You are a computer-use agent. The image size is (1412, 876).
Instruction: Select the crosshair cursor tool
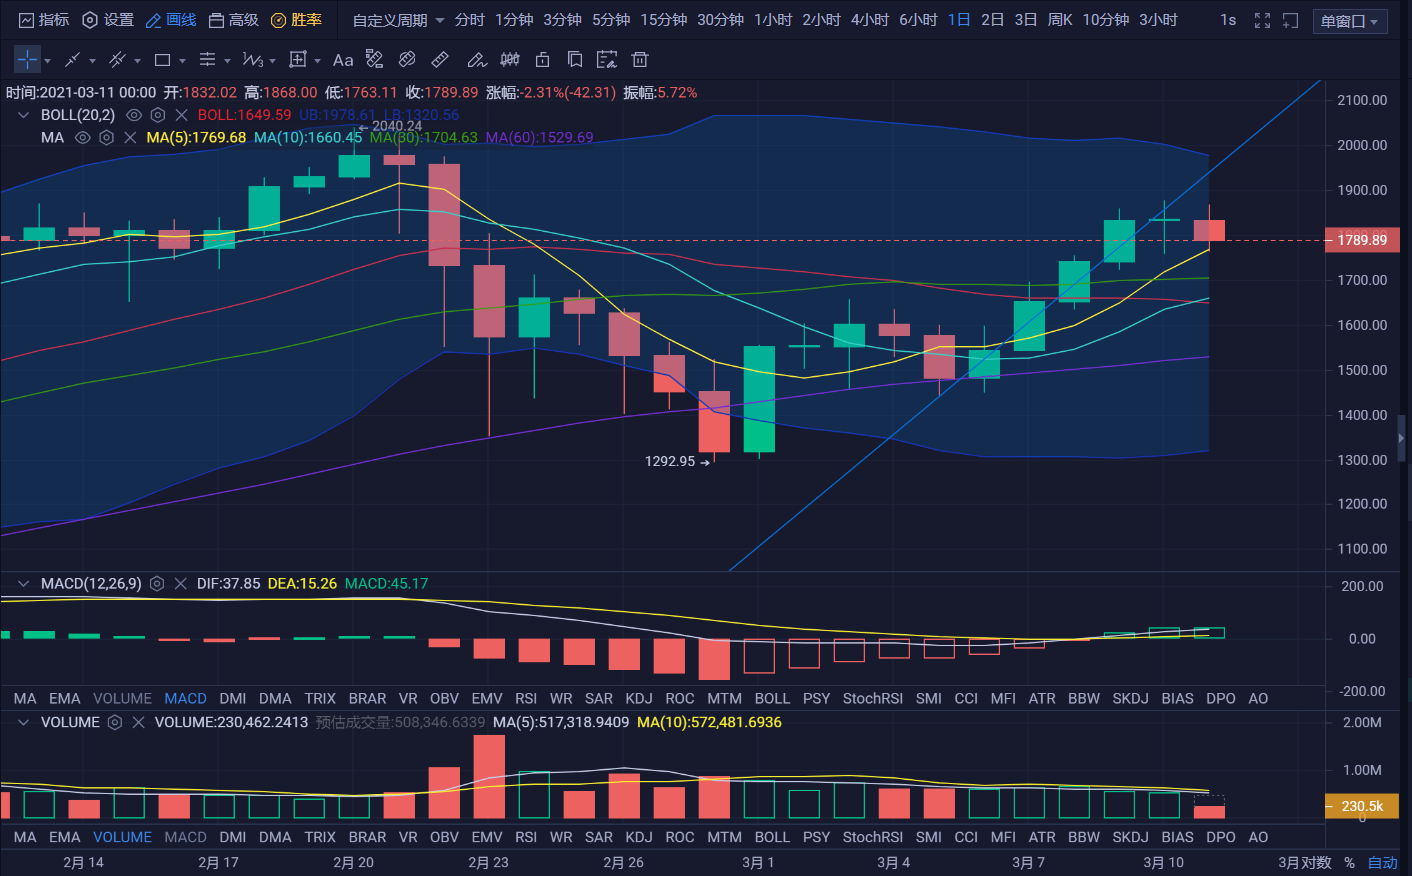pos(27,60)
